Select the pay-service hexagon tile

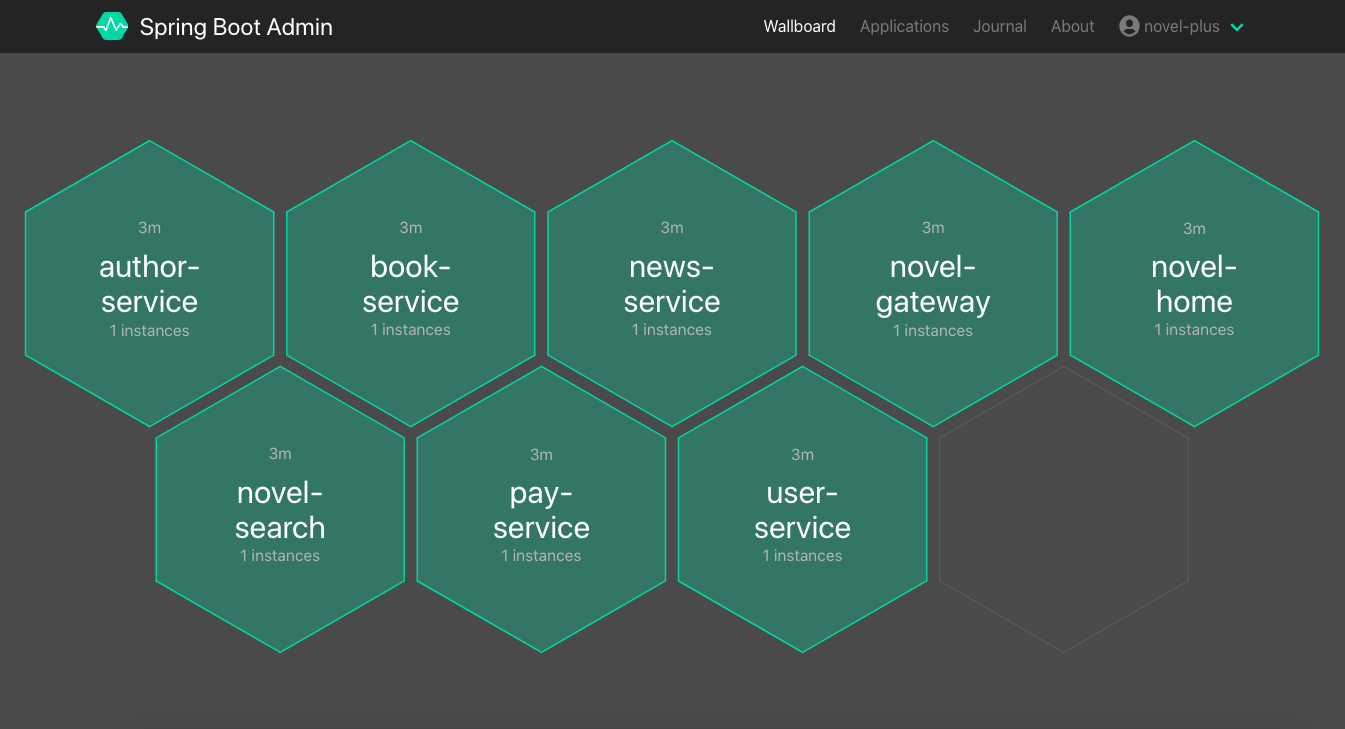pos(541,509)
